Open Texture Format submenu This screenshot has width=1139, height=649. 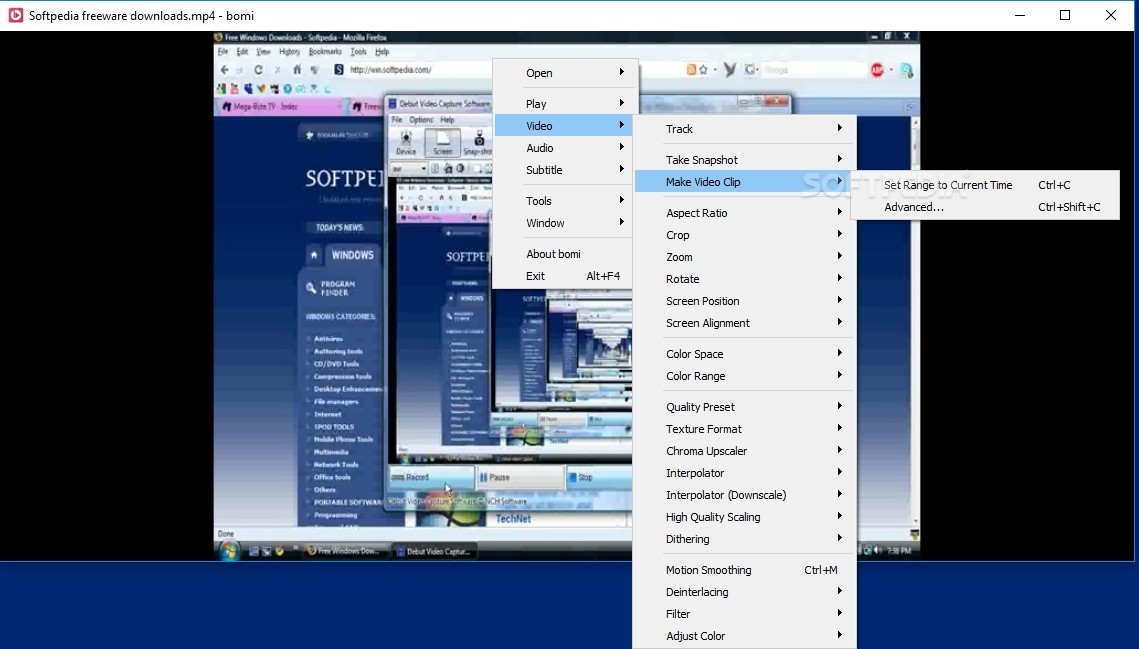click(x=745, y=429)
